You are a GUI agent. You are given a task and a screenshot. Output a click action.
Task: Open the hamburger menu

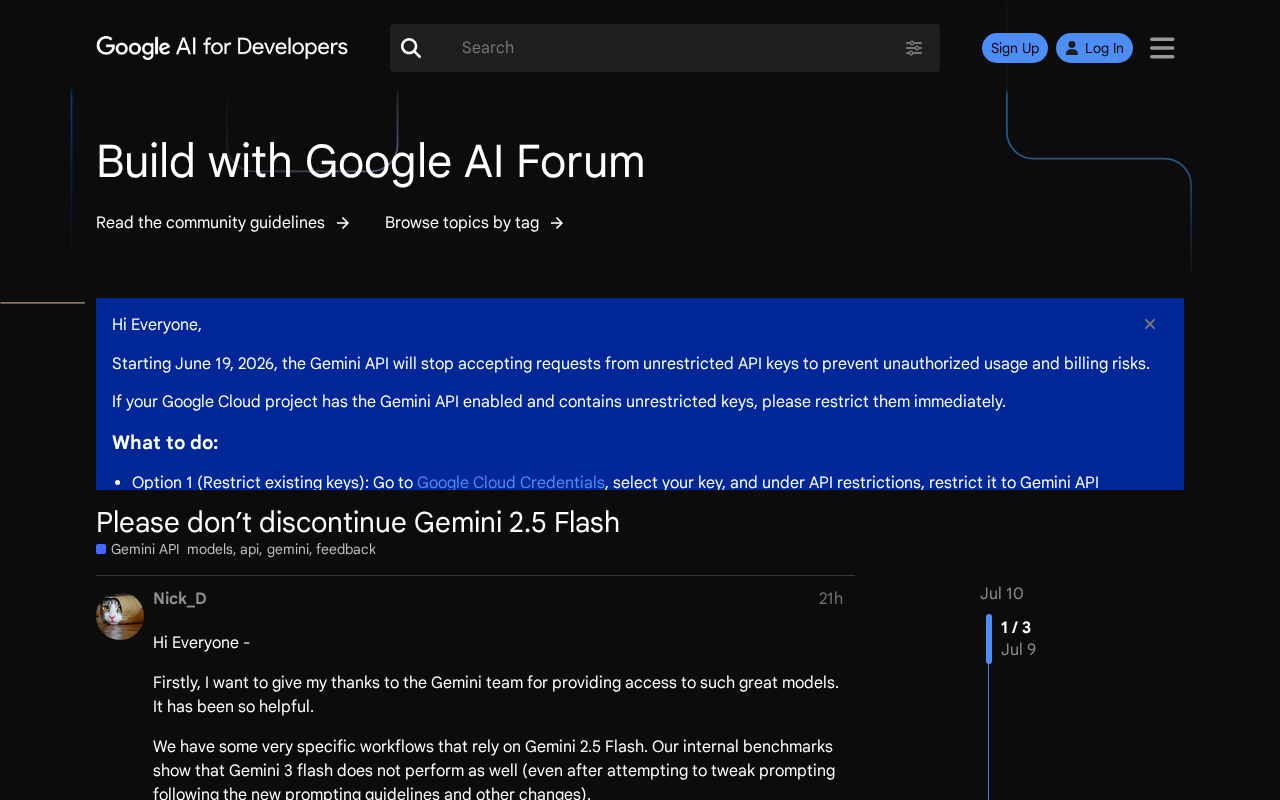pyautogui.click(x=1162, y=48)
